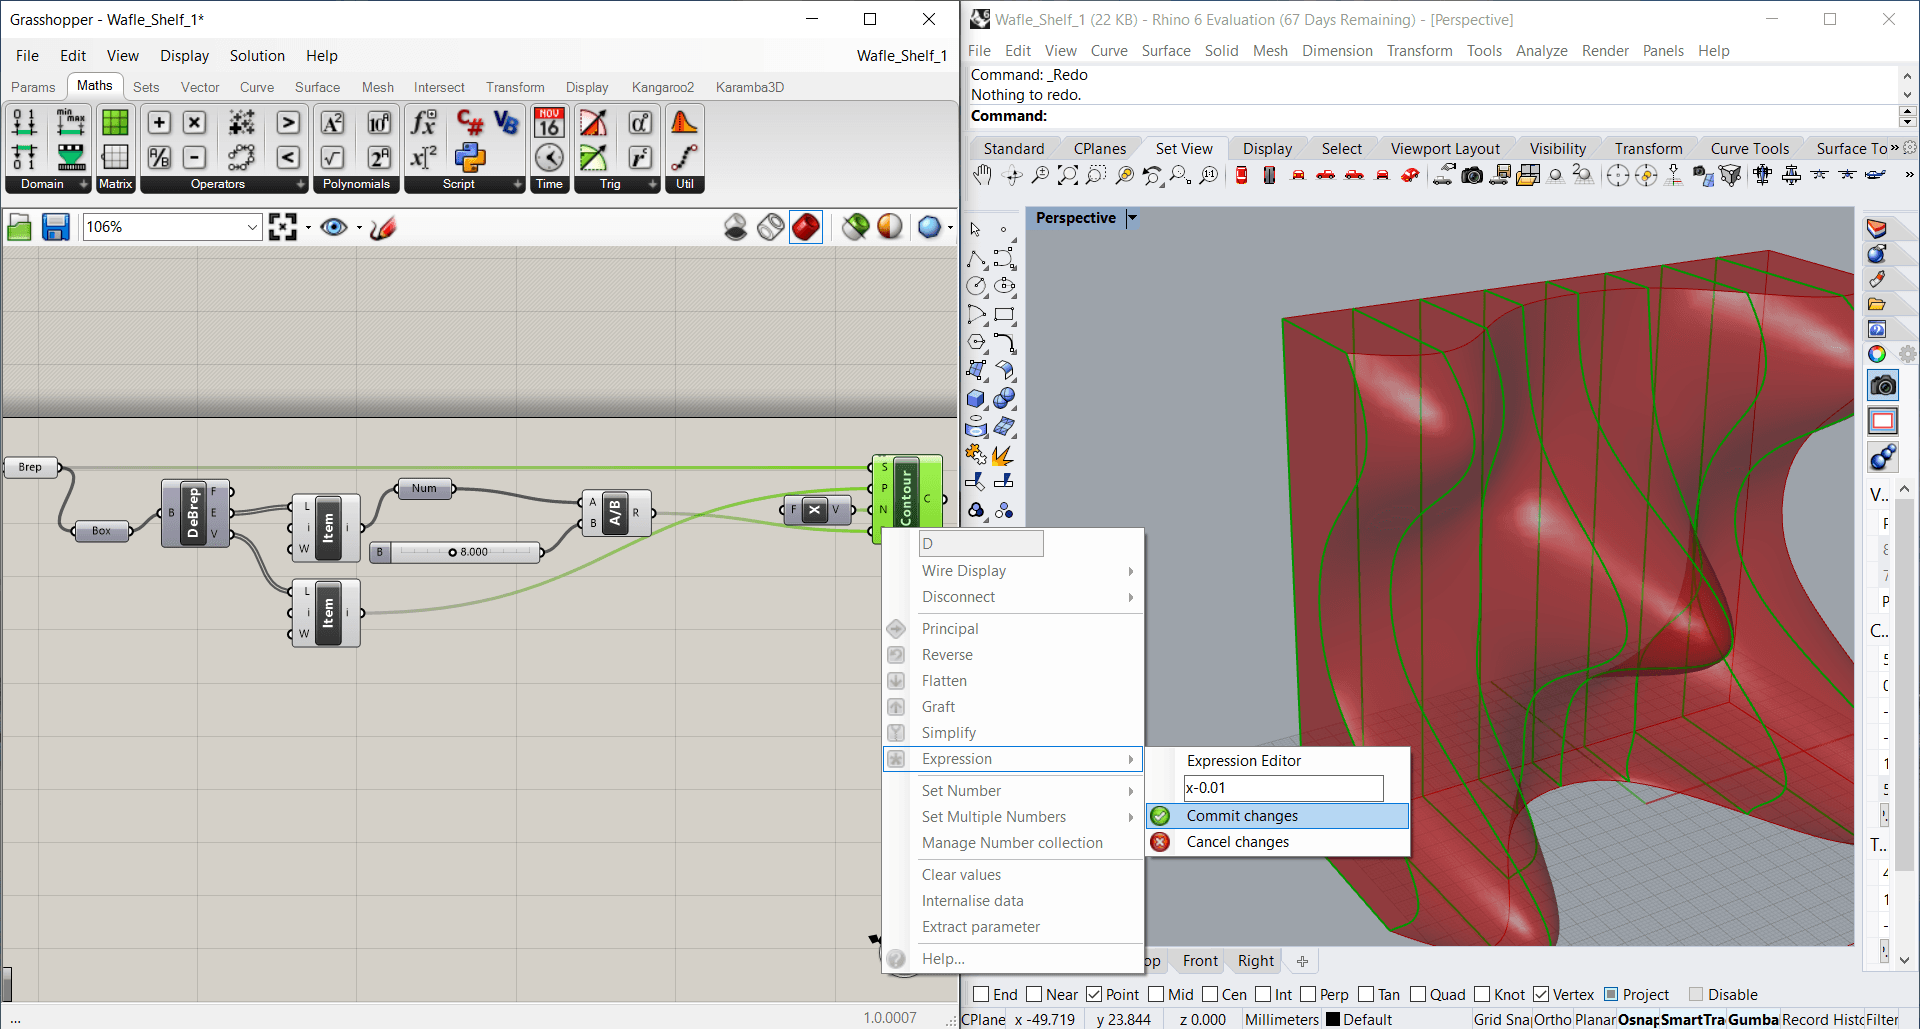Click the expression text field x-0.01
The image size is (1920, 1029).
(1283, 788)
